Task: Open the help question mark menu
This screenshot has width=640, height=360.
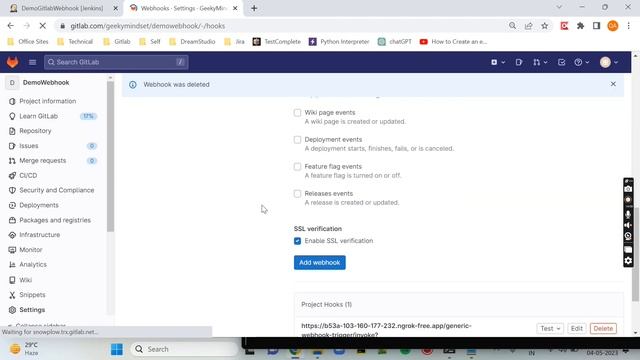Action: [581, 62]
